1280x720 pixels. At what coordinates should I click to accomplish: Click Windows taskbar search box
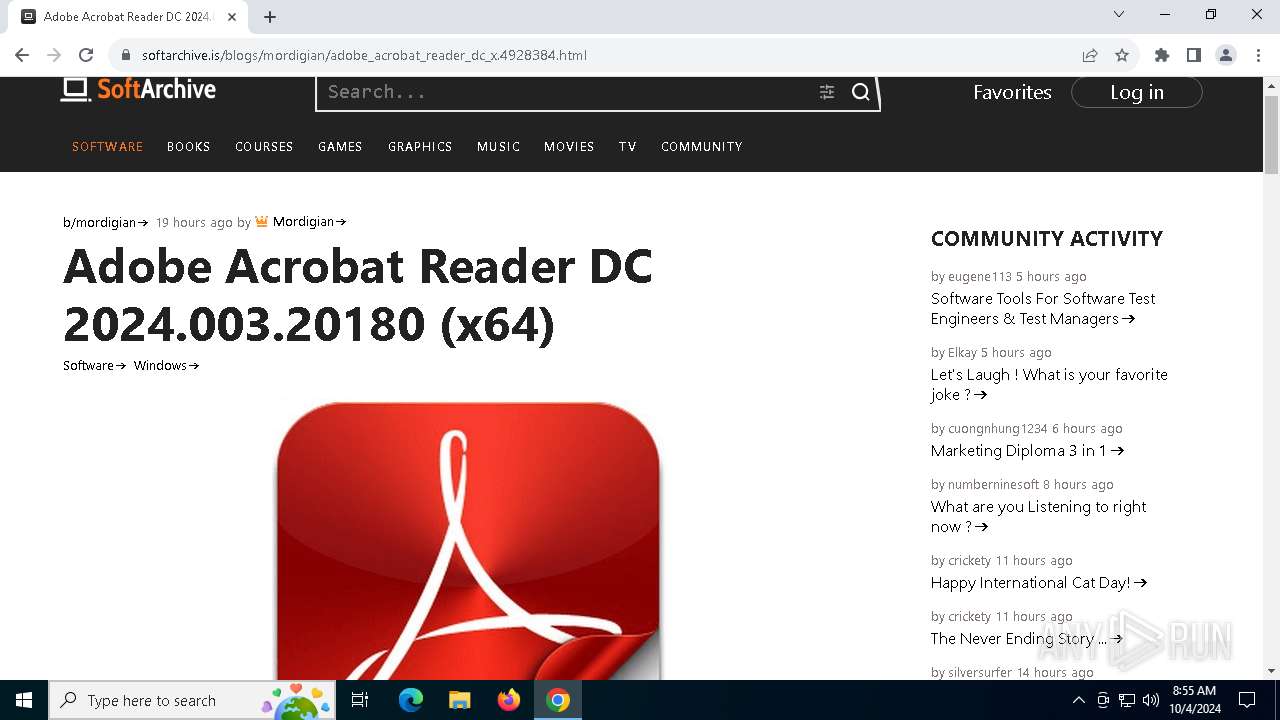point(192,700)
